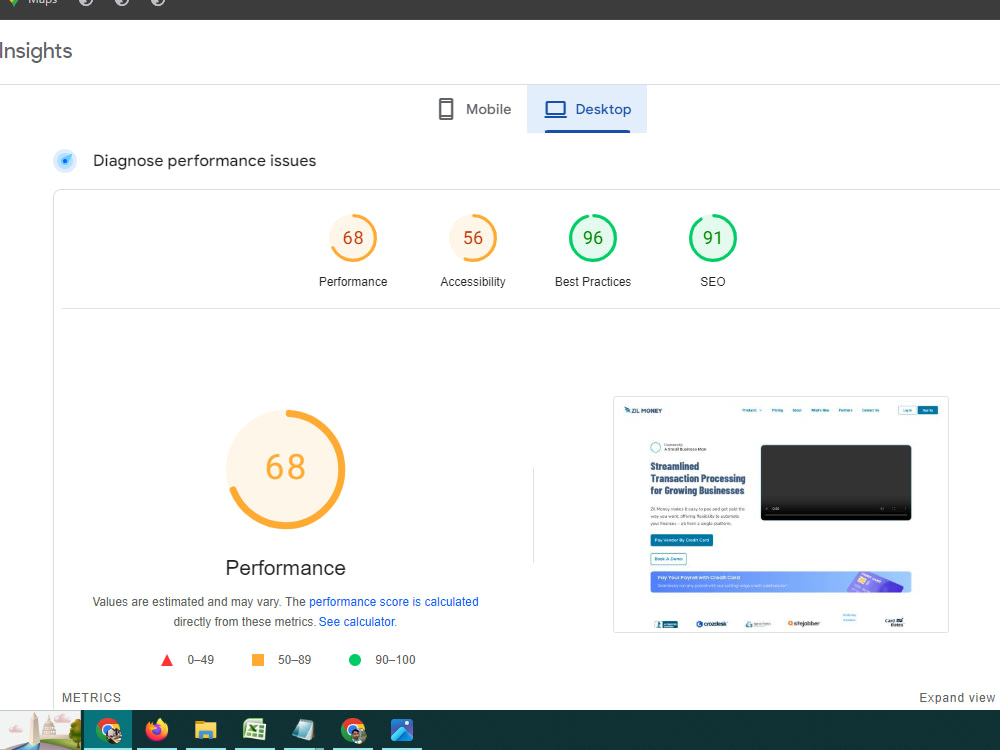The height and width of the screenshot is (750, 1000).
Task: Open the Photos app taskbar icon
Action: (x=402, y=730)
